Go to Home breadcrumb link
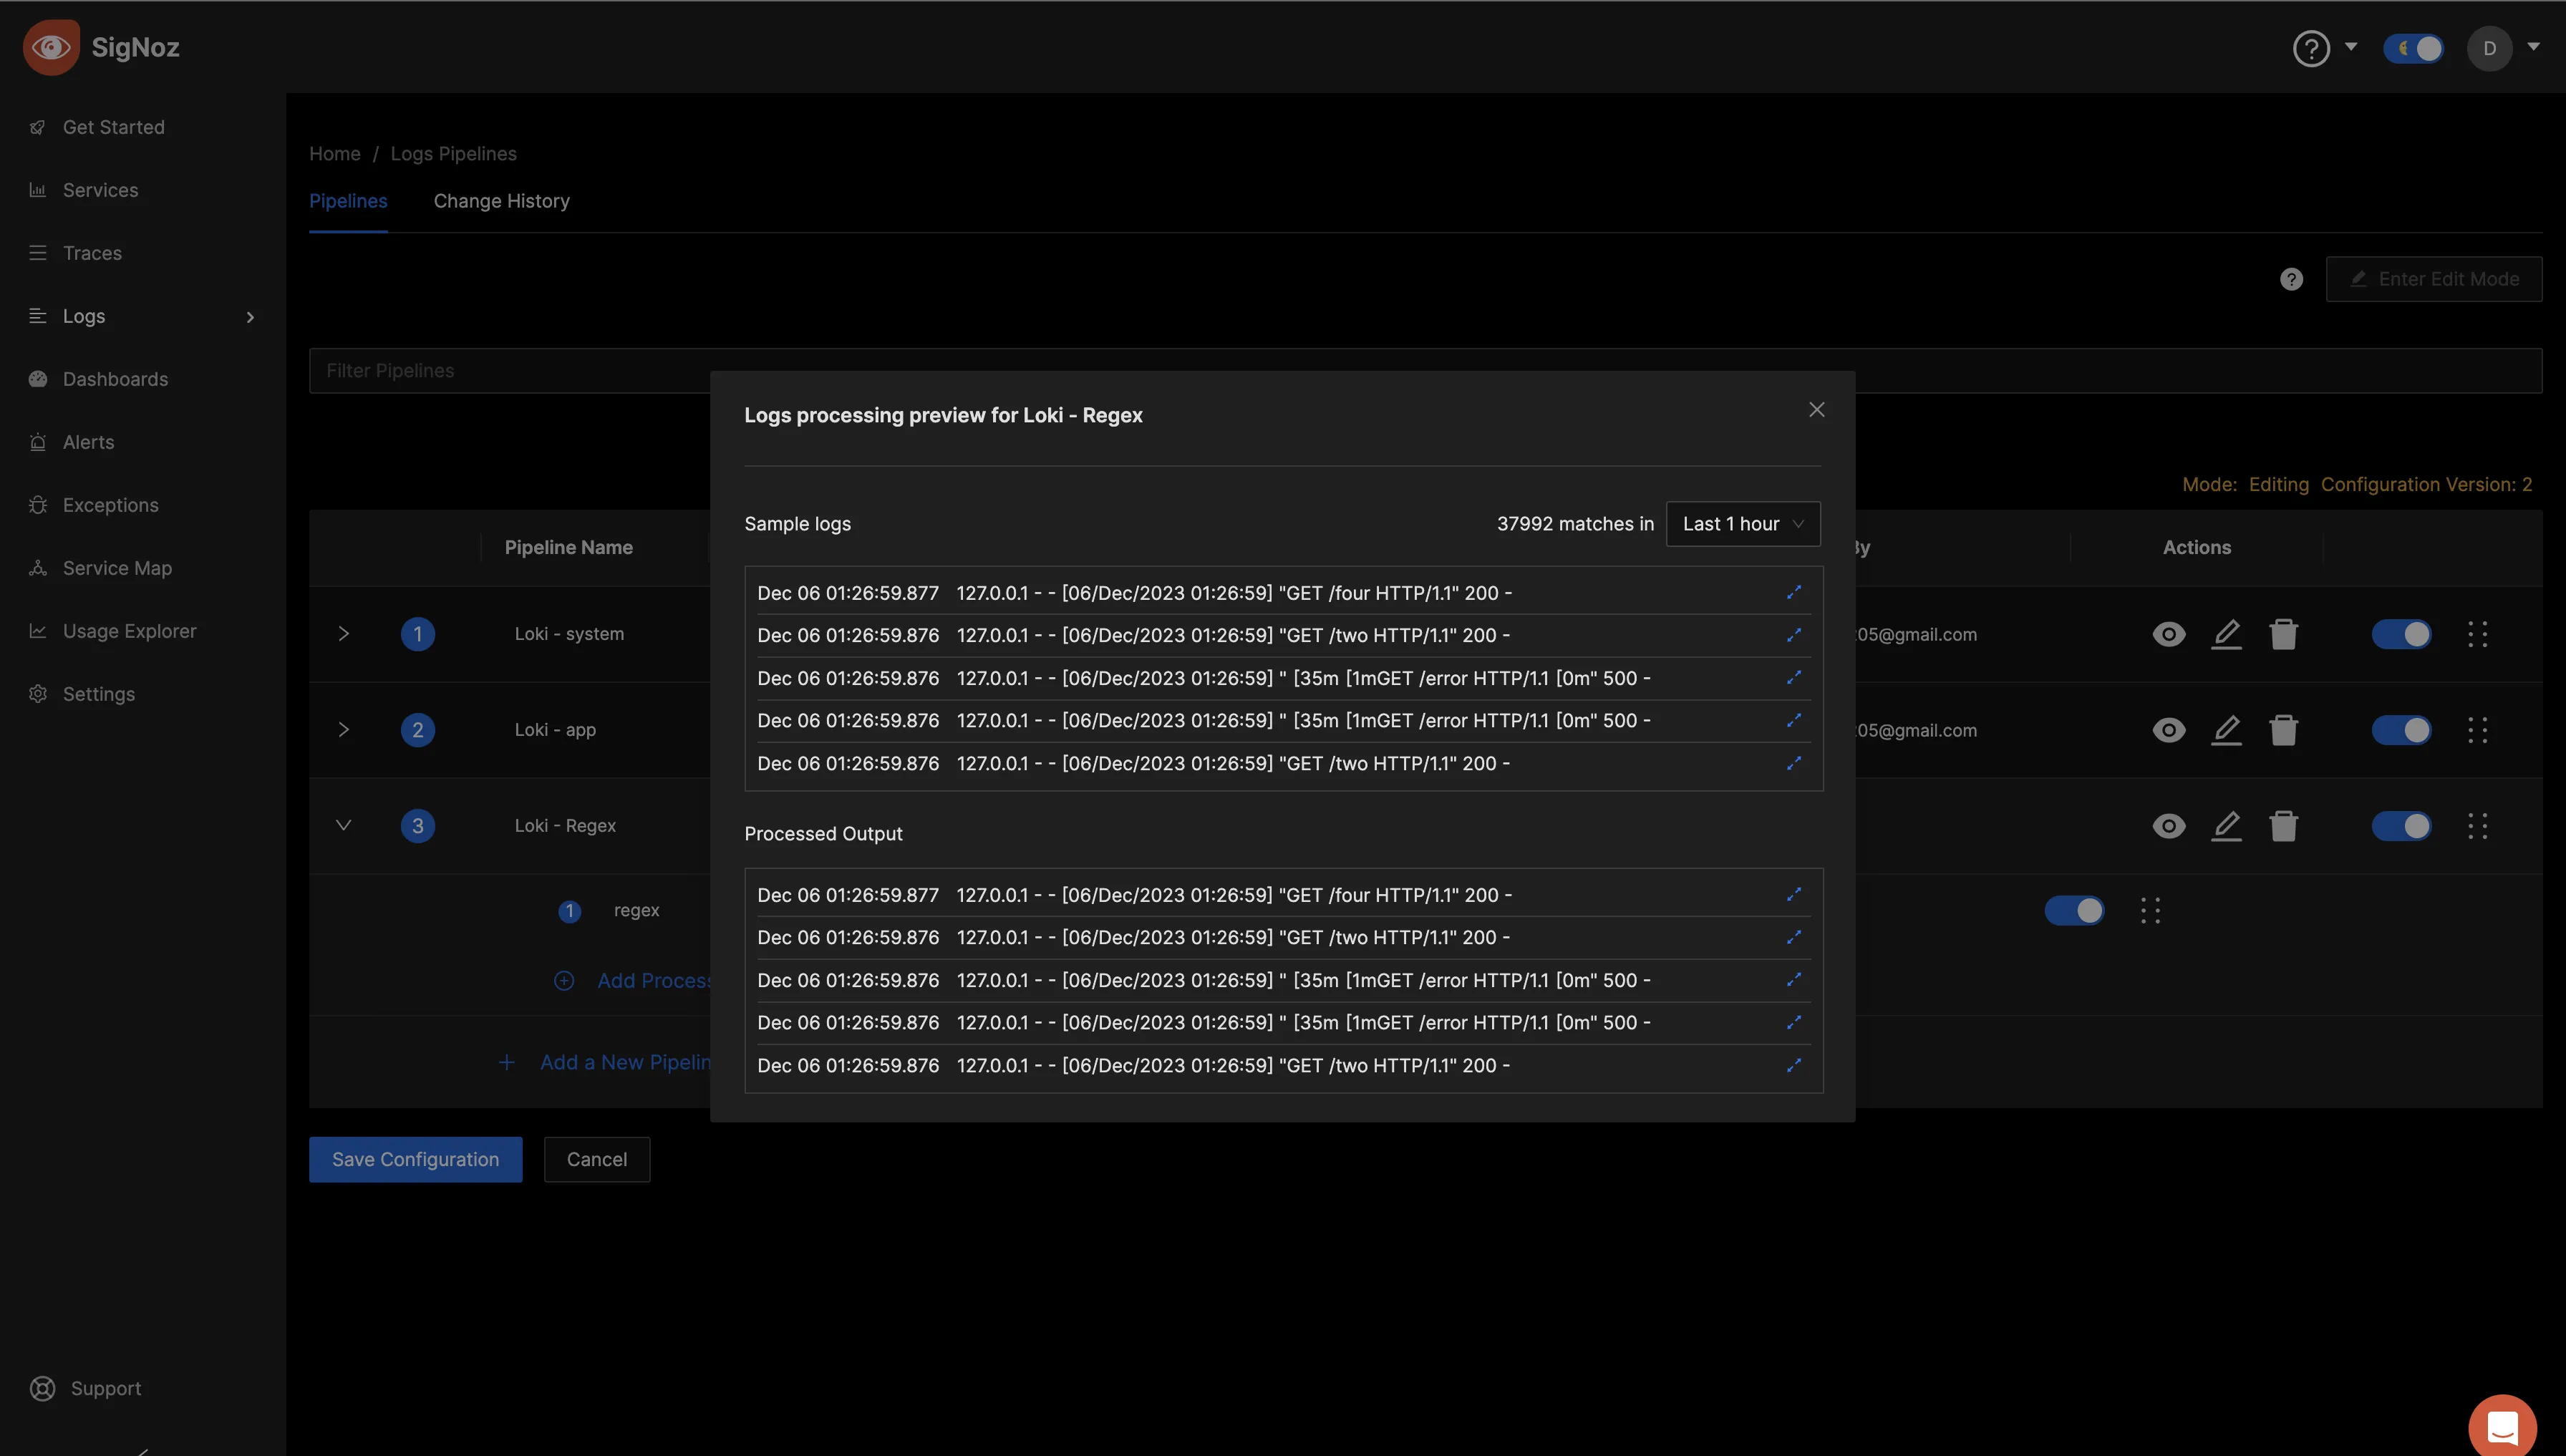 pyautogui.click(x=334, y=154)
